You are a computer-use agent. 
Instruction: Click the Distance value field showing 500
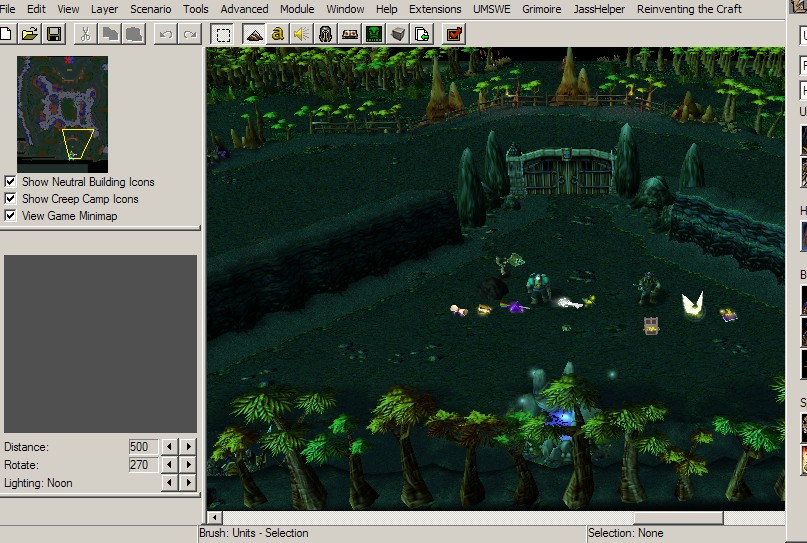(143, 446)
